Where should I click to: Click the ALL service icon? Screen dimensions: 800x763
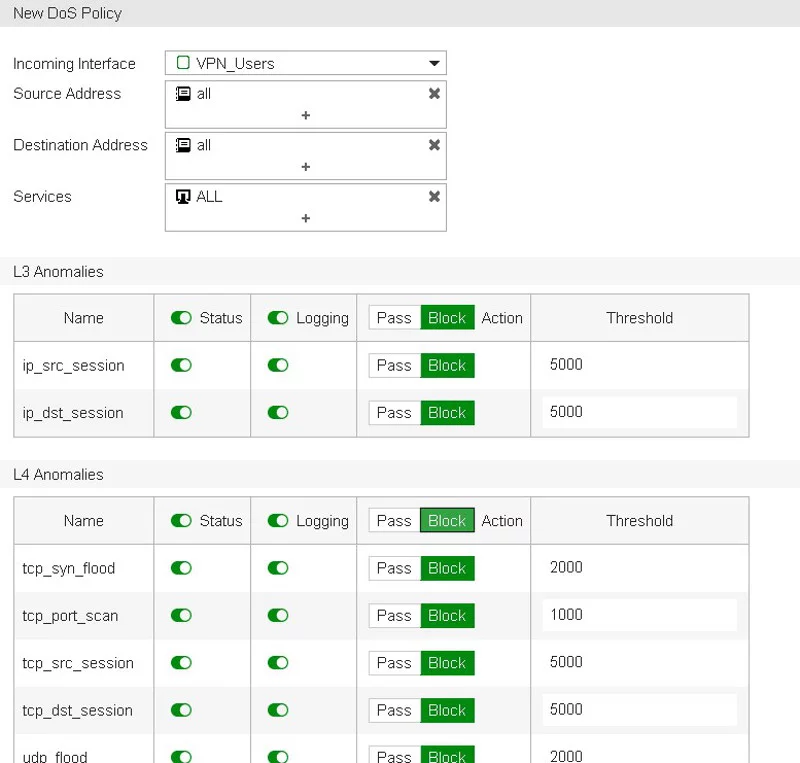click(x=183, y=197)
